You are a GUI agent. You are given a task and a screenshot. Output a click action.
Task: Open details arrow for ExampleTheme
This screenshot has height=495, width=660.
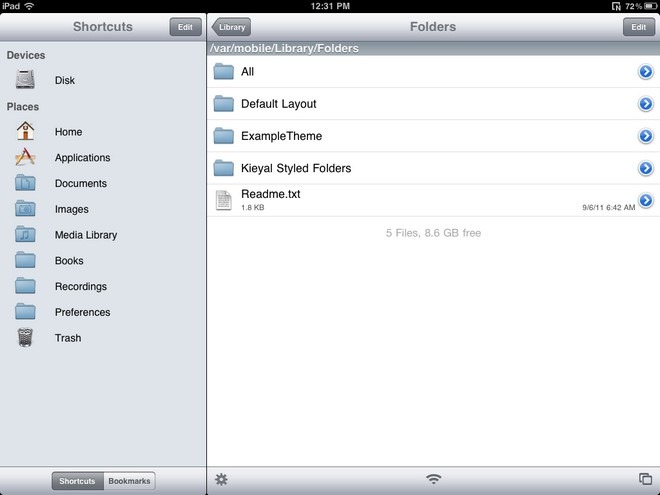[645, 136]
